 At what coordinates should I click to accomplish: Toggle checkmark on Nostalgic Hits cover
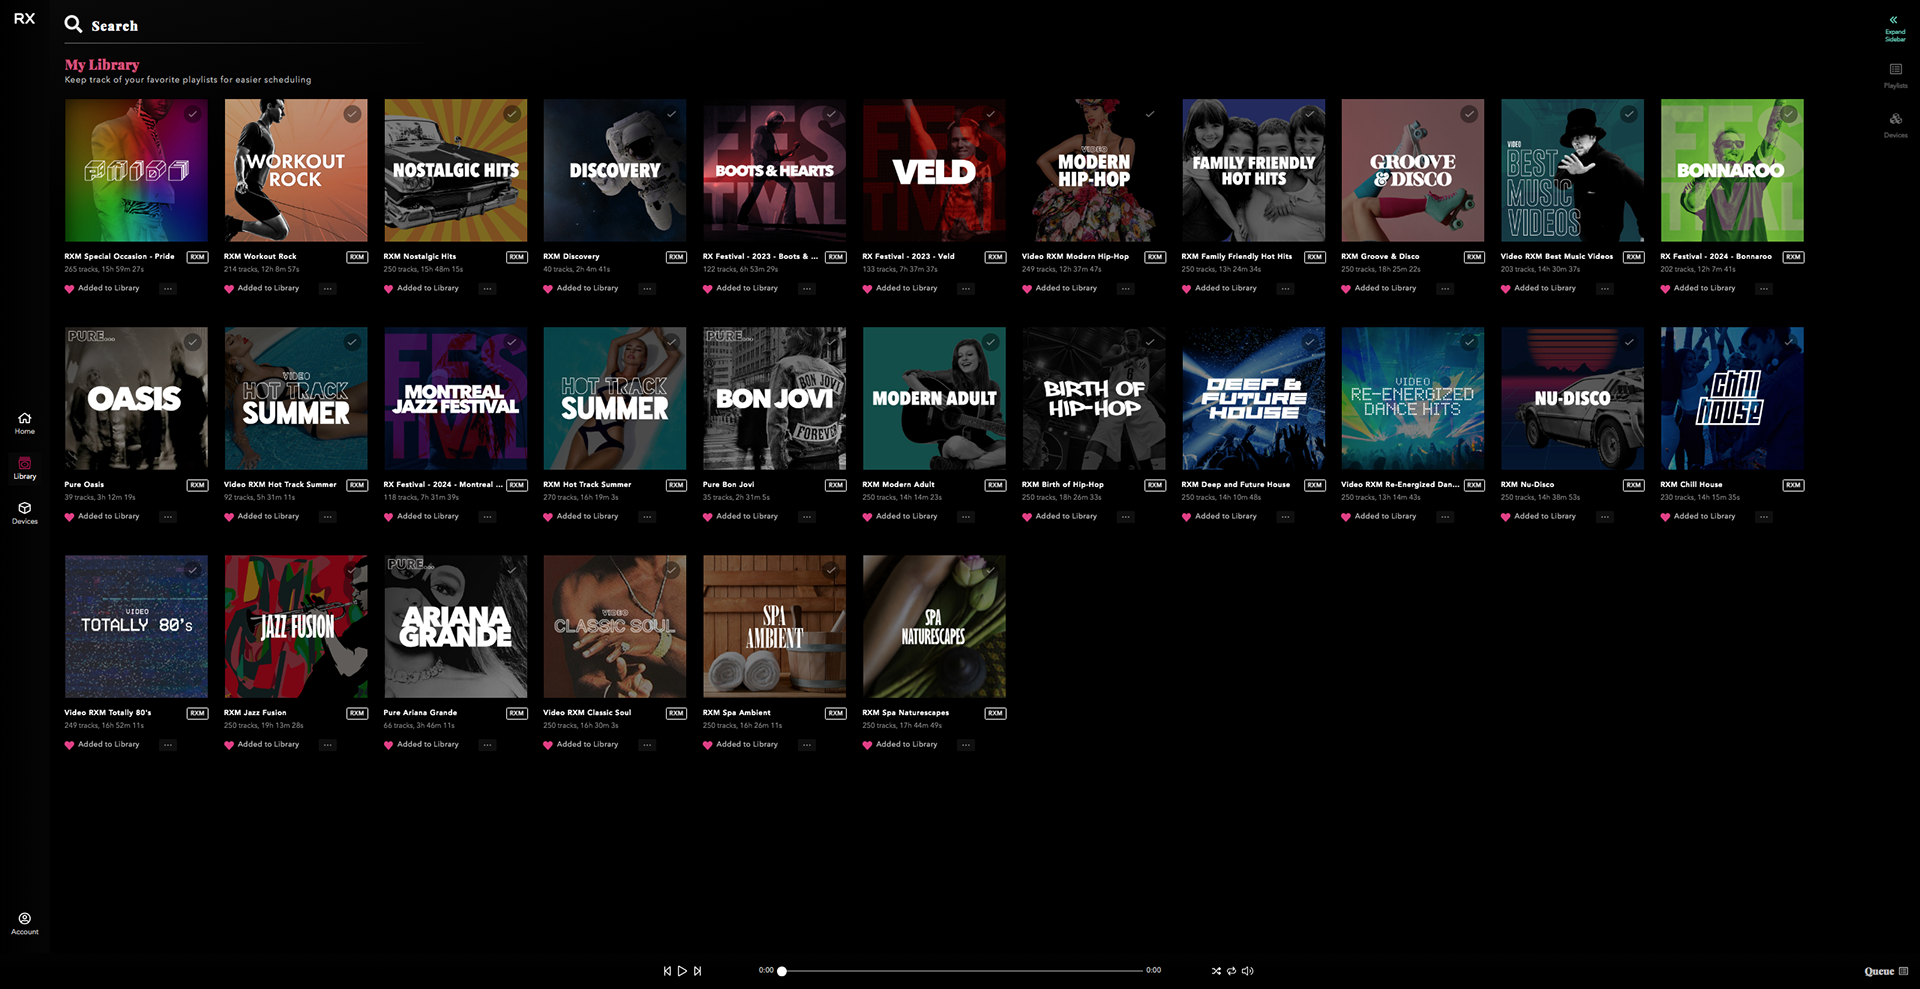tap(512, 114)
